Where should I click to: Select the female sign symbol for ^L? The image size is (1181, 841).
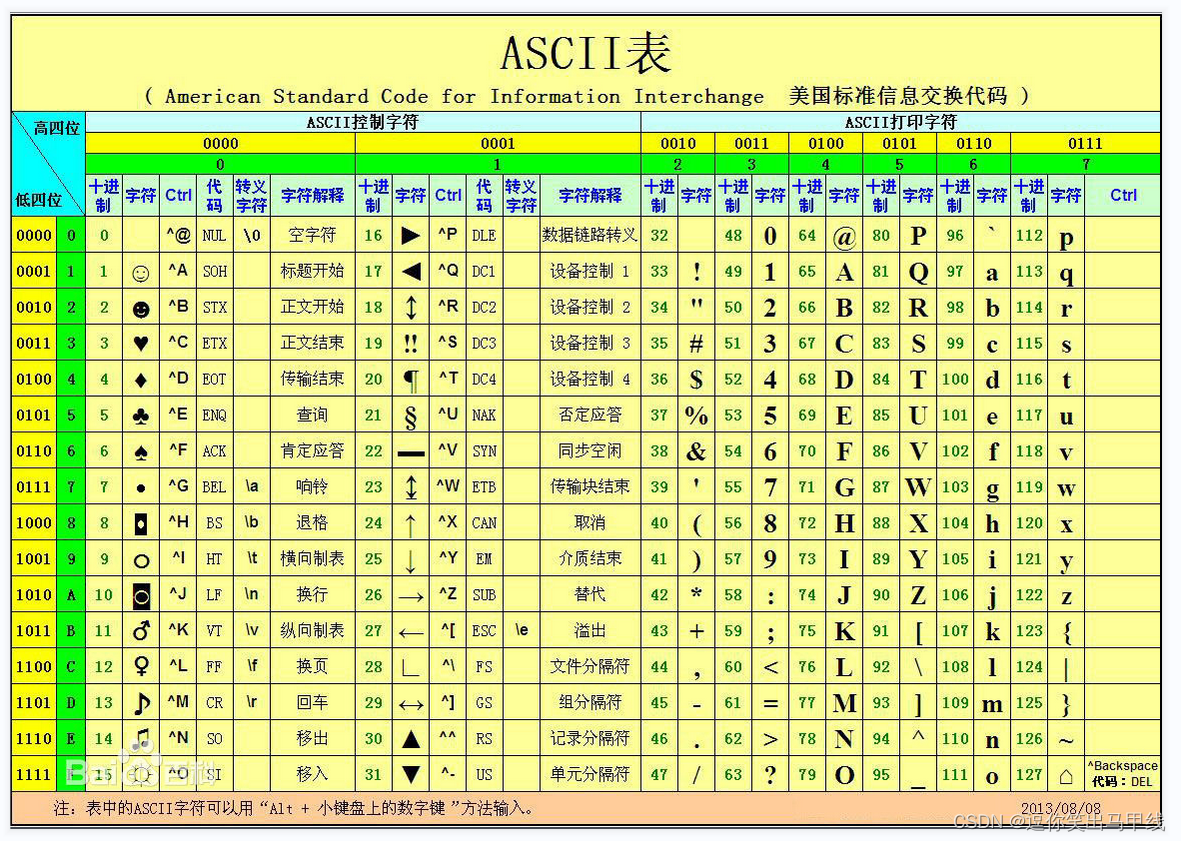(x=141, y=666)
